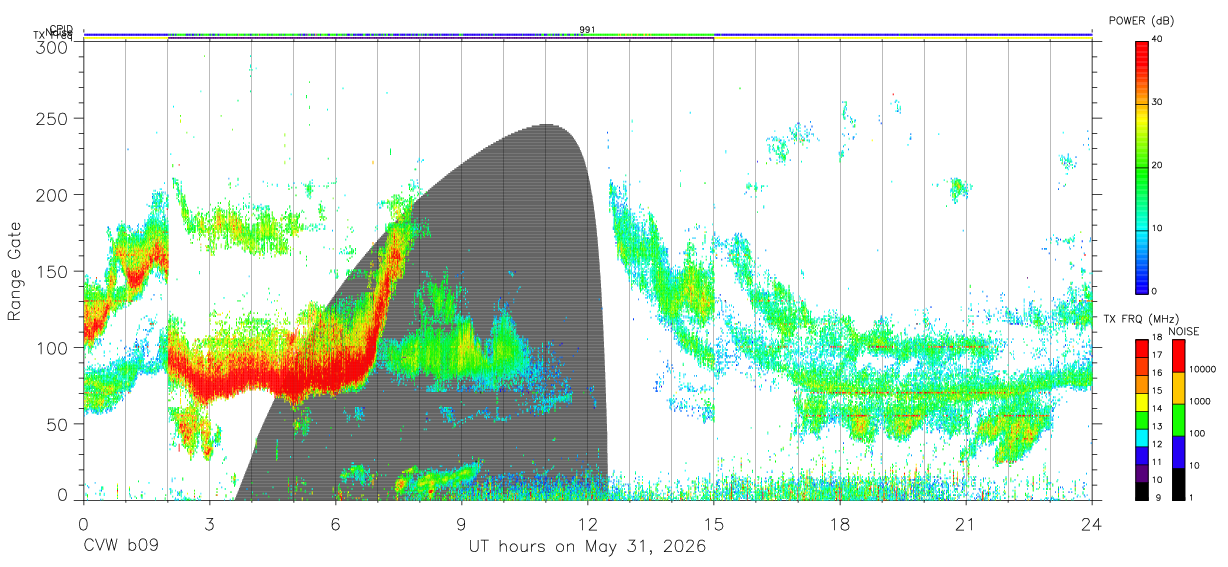Select the 20 label on power scale
The image size is (1228, 567).
click(1158, 166)
